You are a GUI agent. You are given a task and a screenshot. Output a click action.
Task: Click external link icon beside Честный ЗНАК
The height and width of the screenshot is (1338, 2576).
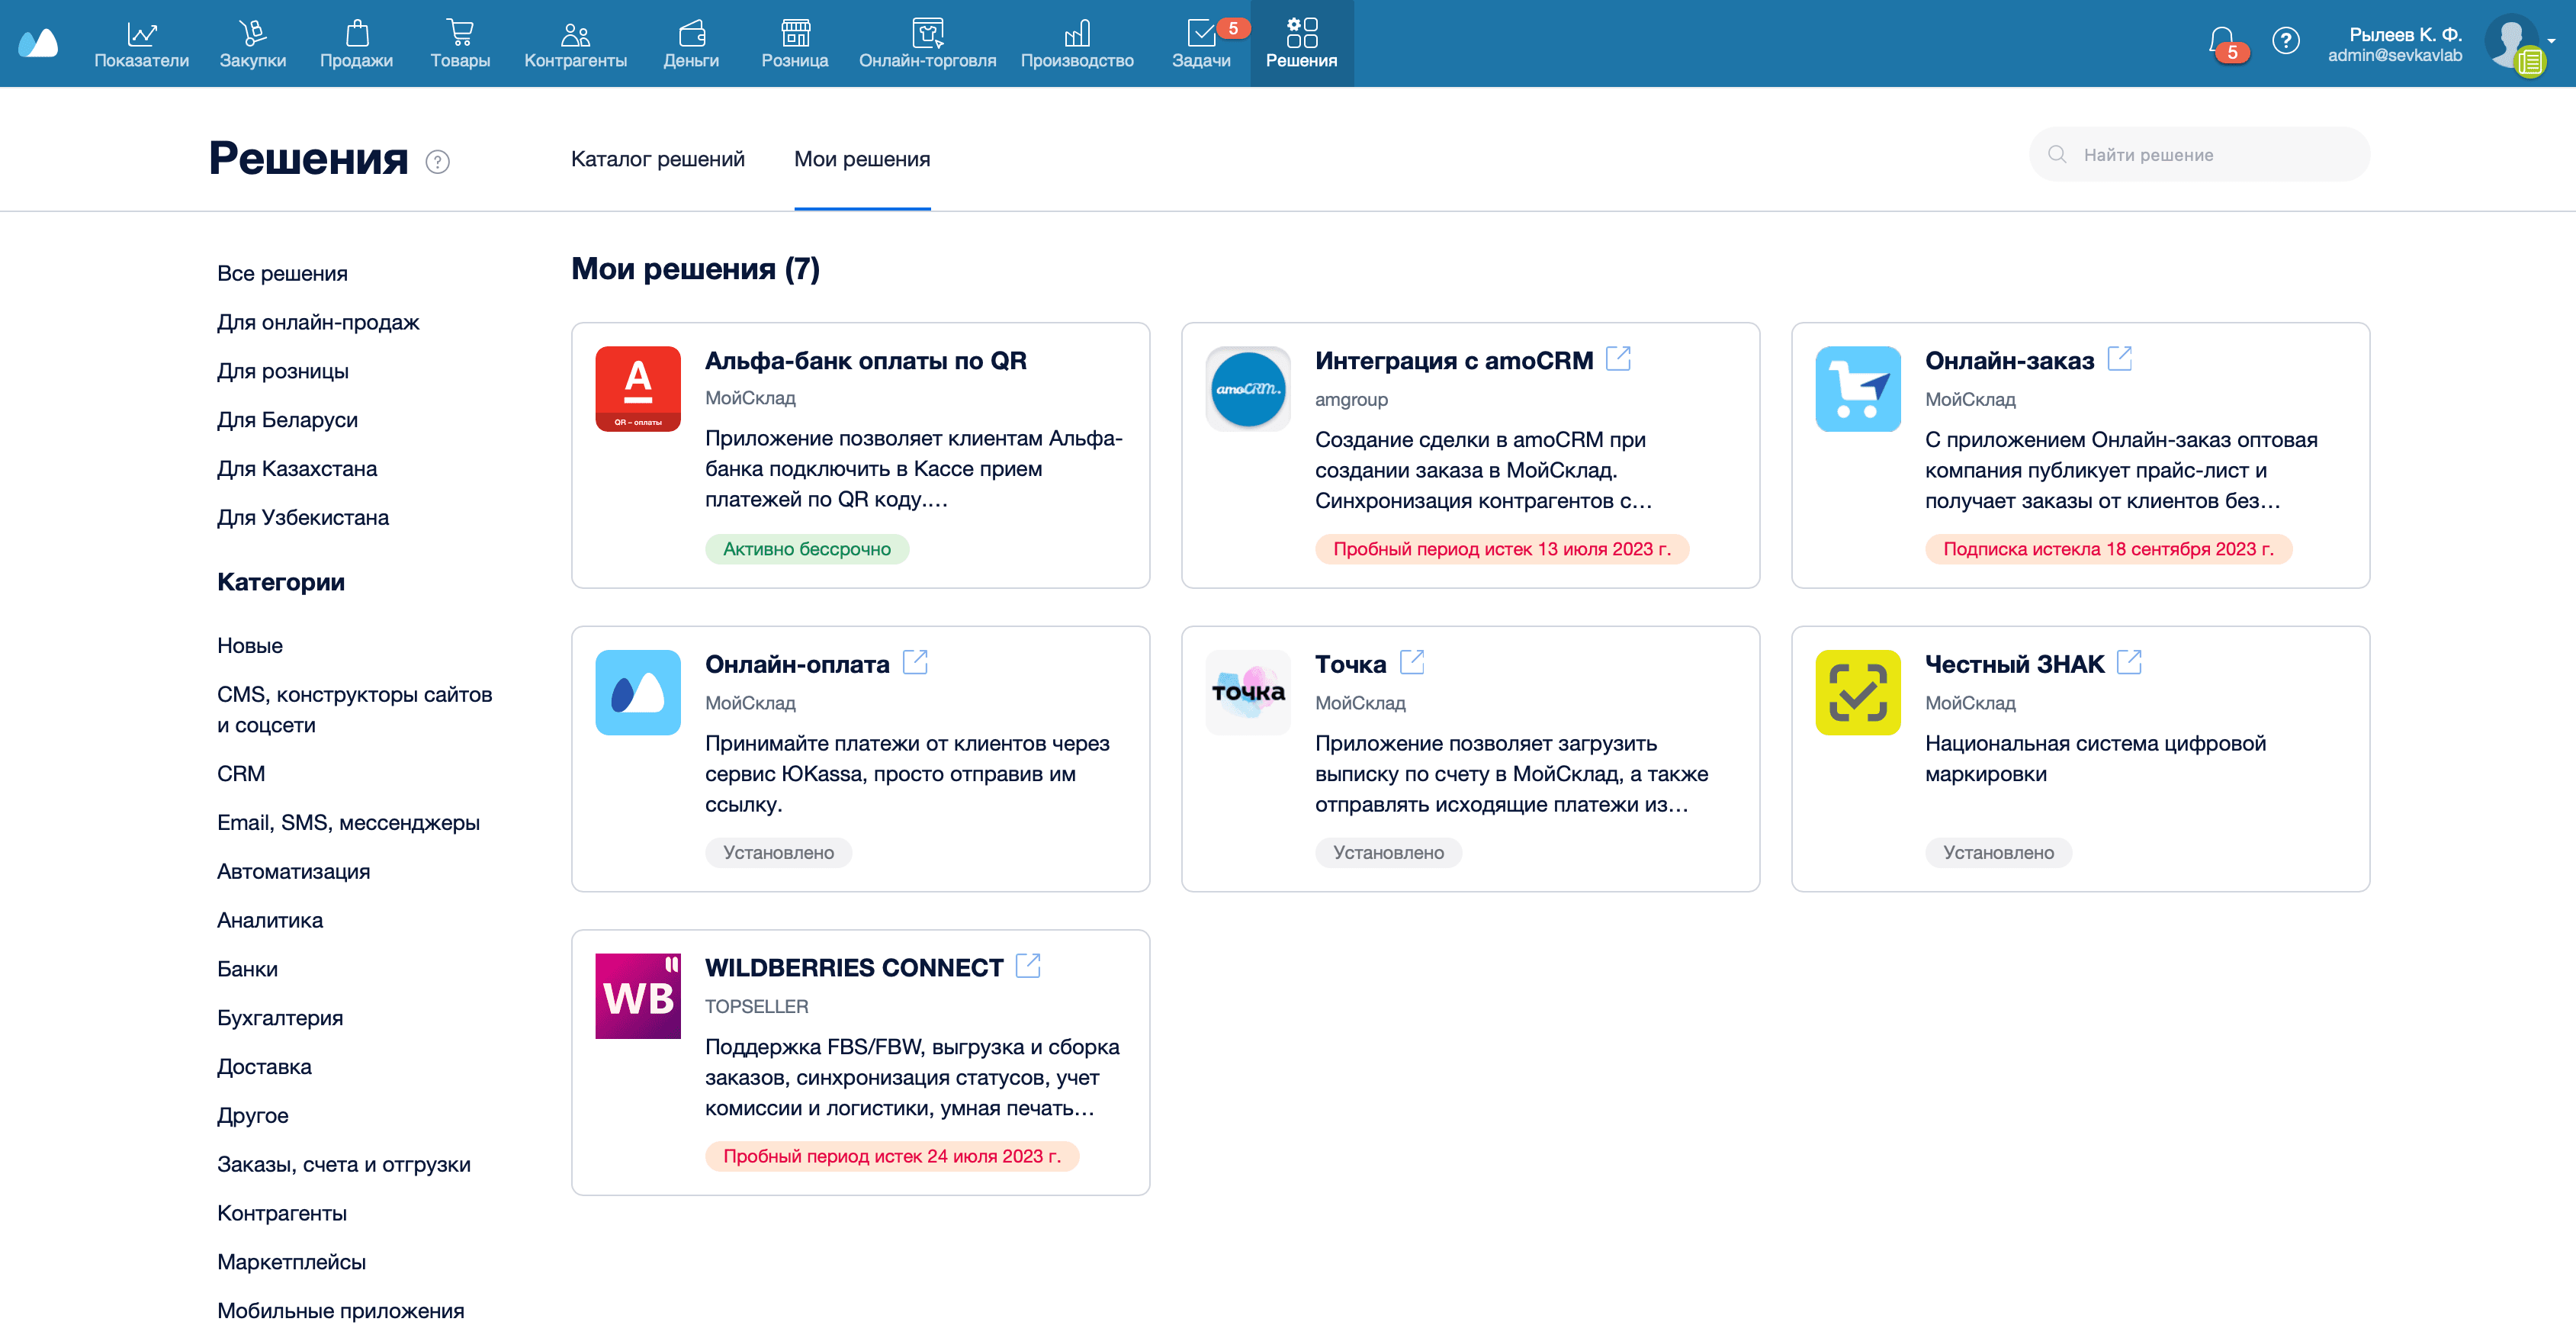click(x=2129, y=662)
